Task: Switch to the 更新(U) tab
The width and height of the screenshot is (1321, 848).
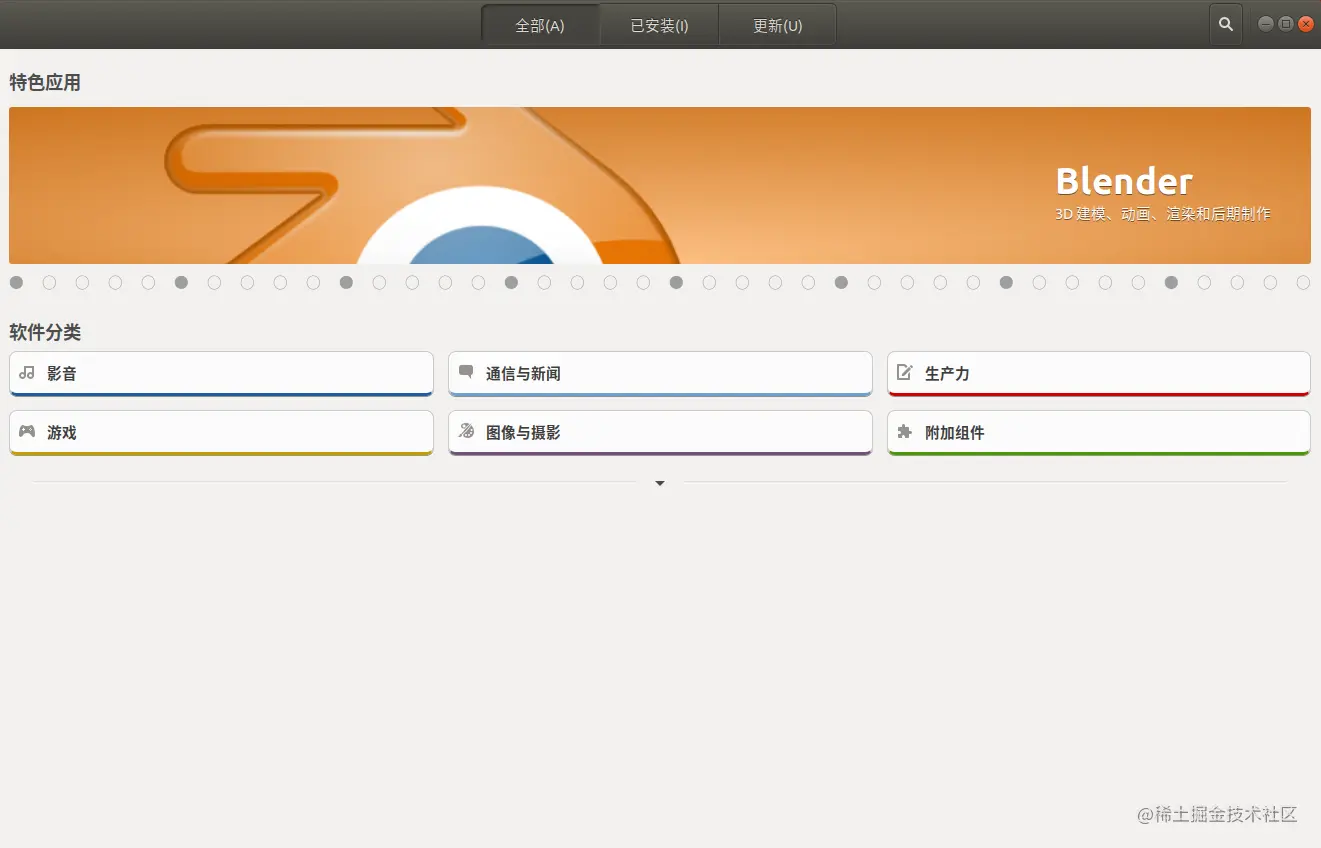Action: click(x=777, y=25)
